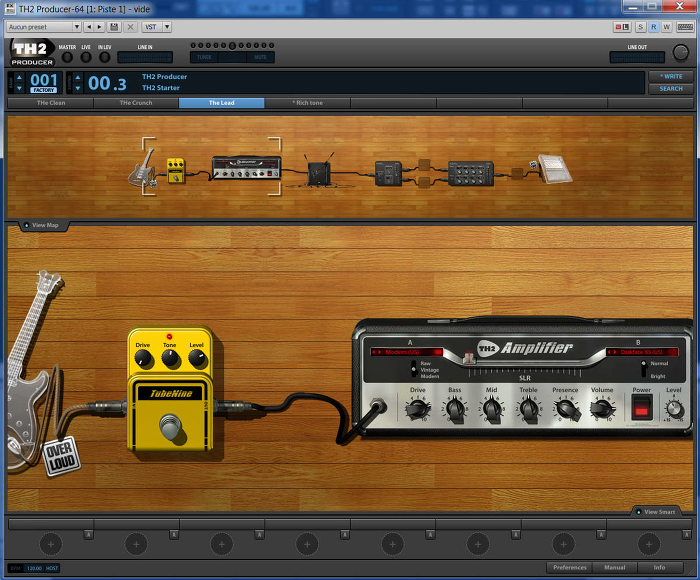Image resolution: width=700 pixels, height=580 pixels.
Task: Click the TubeNine Drive knob
Action: coord(143,359)
